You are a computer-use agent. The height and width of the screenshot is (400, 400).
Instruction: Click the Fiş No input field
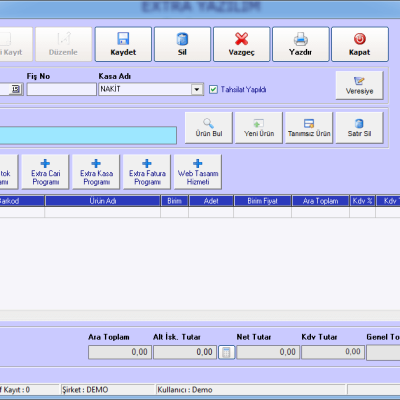tap(61, 89)
